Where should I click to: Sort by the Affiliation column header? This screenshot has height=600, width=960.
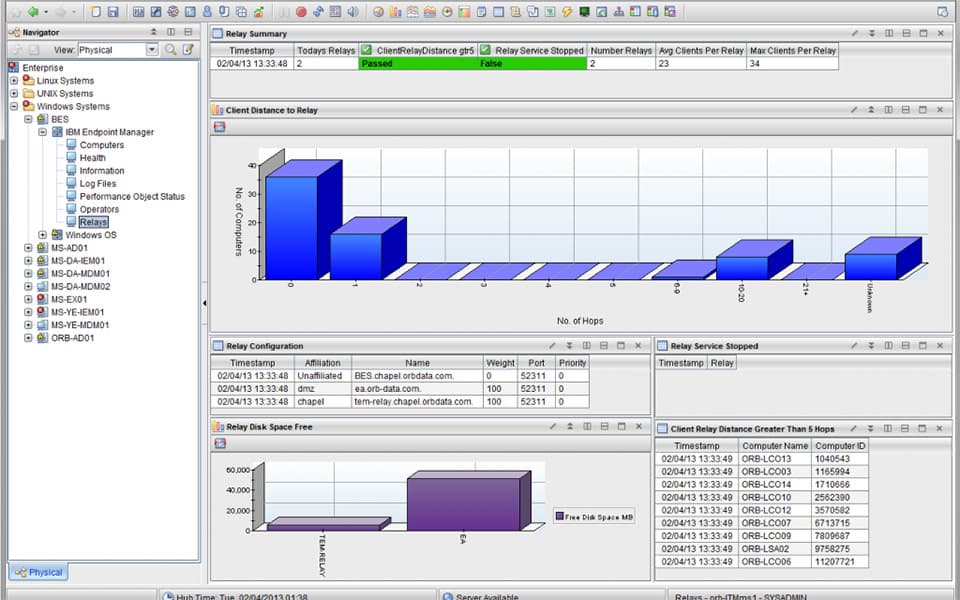point(323,362)
